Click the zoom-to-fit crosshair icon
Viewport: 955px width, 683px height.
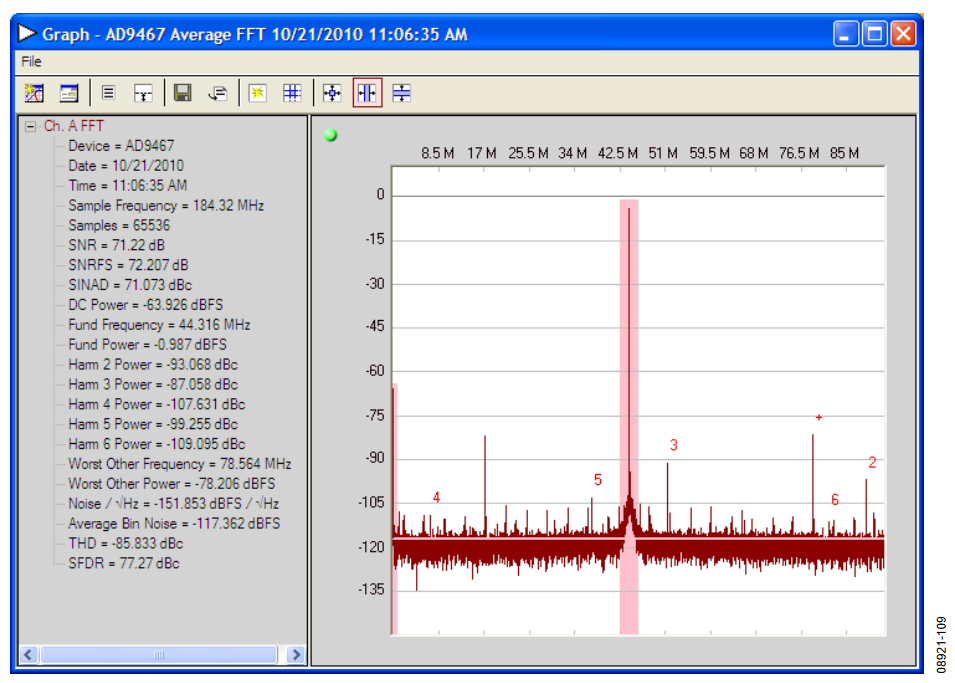pyautogui.click(x=333, y=92)
